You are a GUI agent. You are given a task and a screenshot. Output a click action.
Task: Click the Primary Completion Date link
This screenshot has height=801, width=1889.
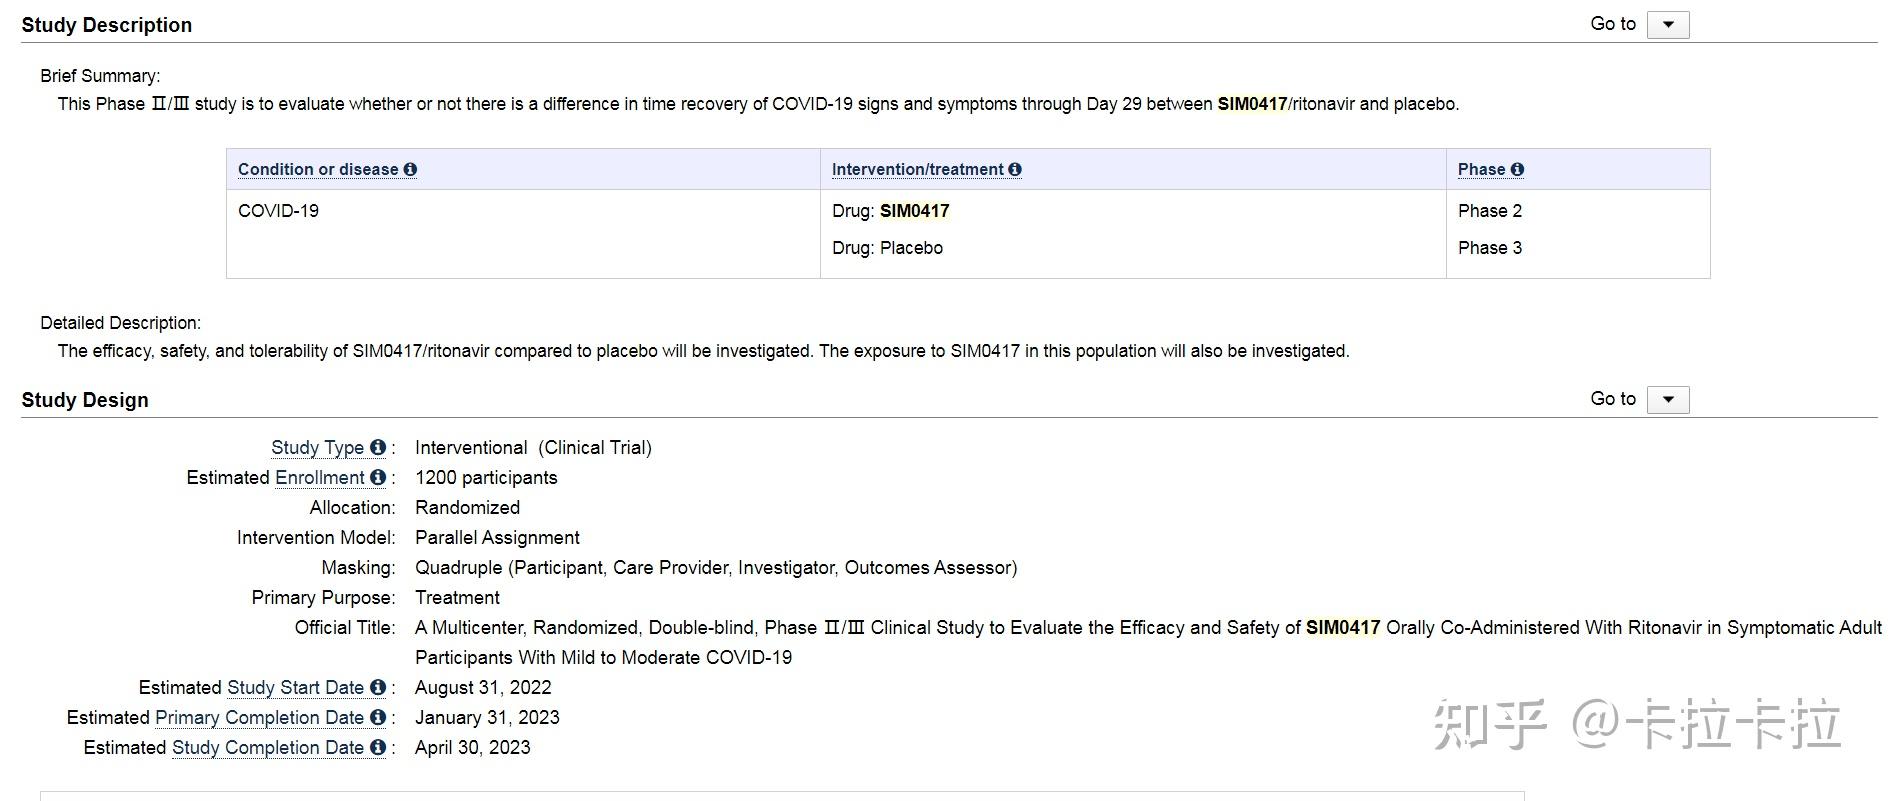[259, 718]
